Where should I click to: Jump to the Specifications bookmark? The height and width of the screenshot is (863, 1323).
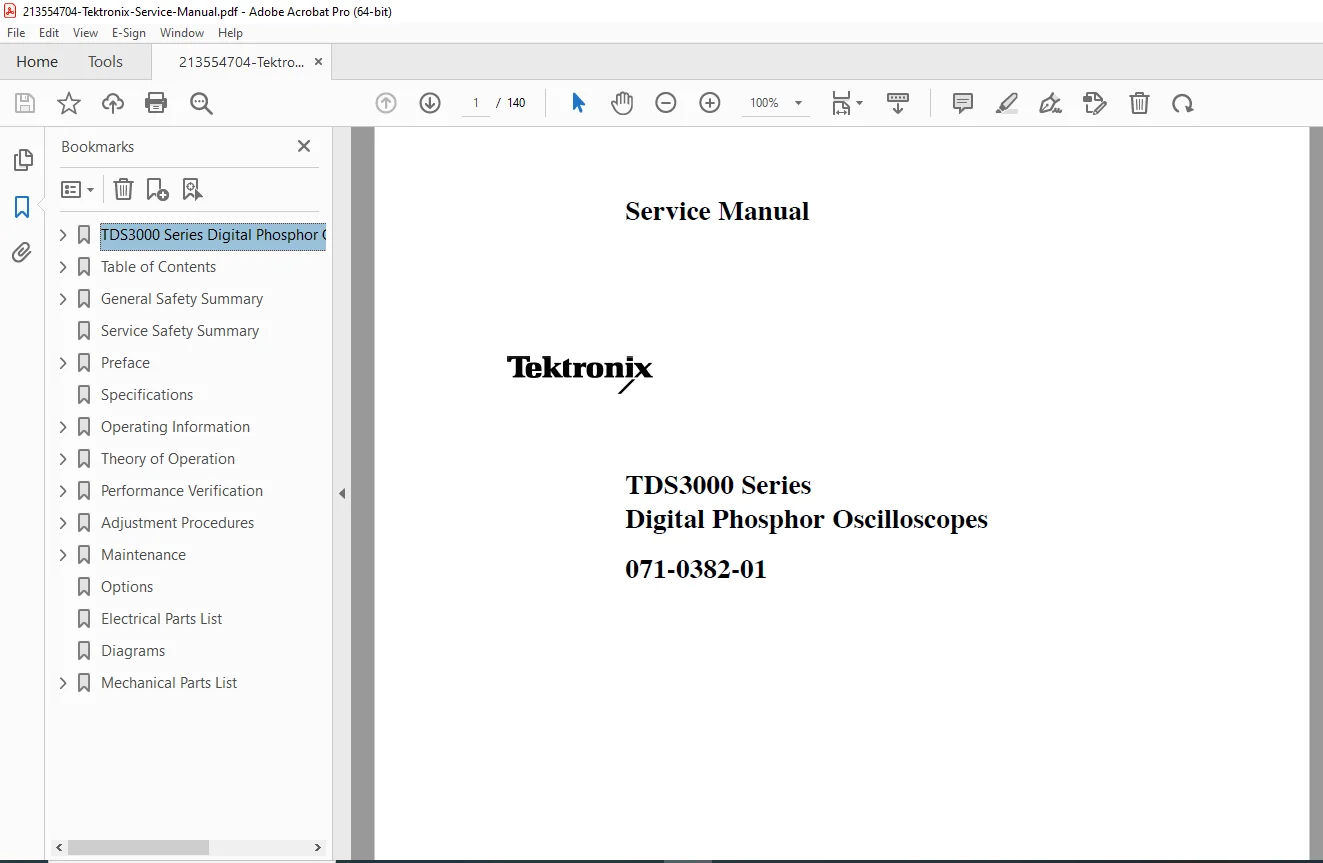[x=147, y=395]
